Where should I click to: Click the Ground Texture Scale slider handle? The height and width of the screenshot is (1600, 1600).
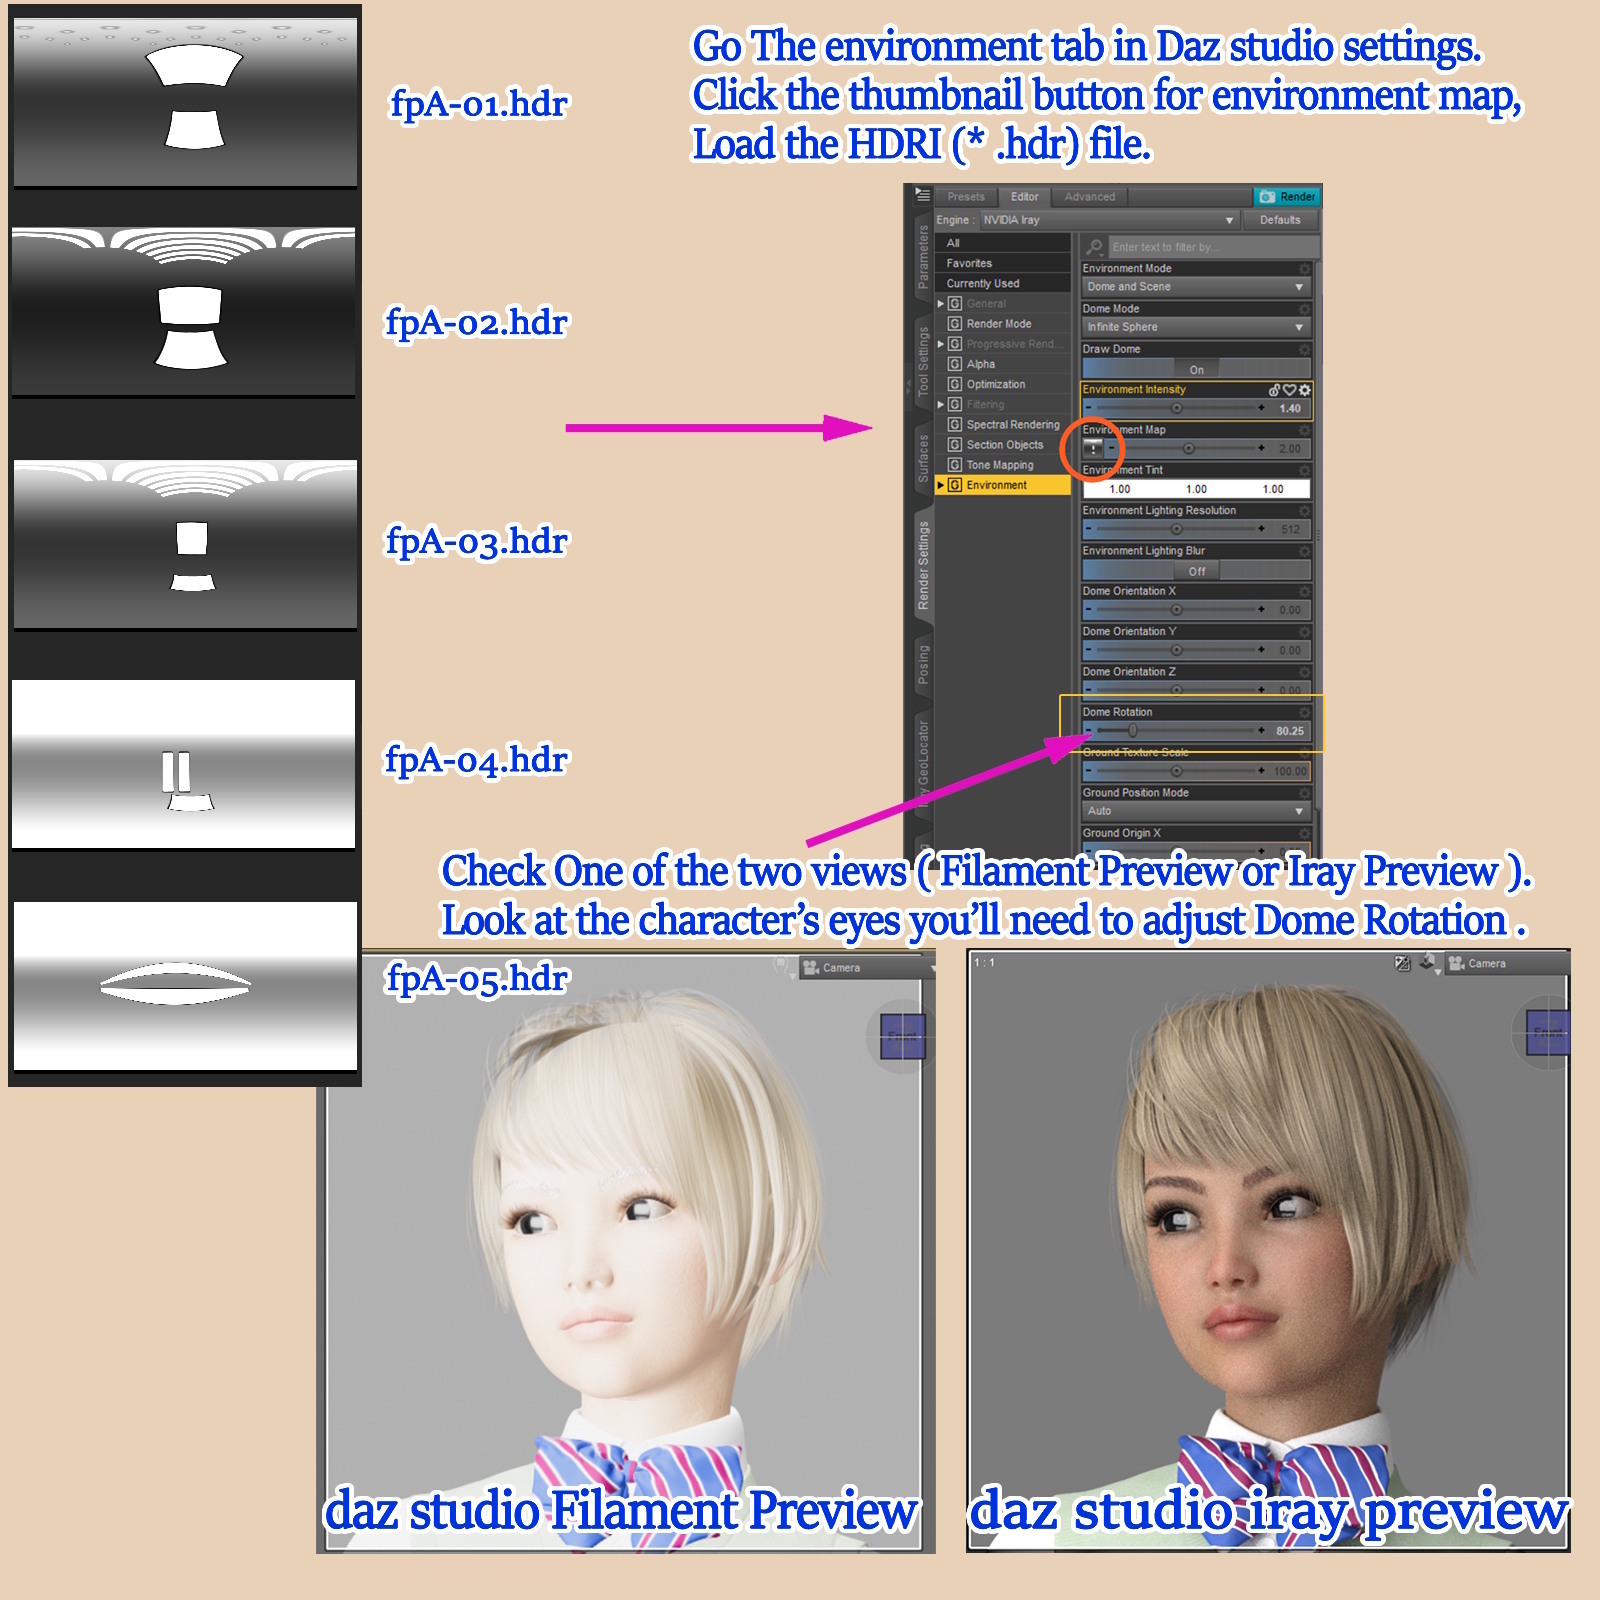tap(1176, 771)
